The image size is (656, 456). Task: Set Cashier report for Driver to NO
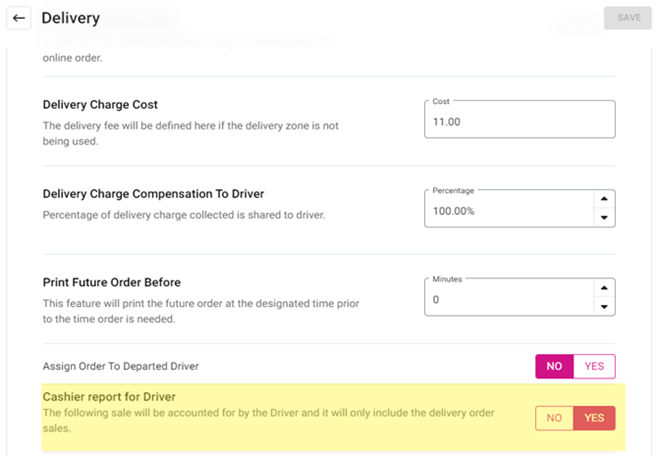554,418
